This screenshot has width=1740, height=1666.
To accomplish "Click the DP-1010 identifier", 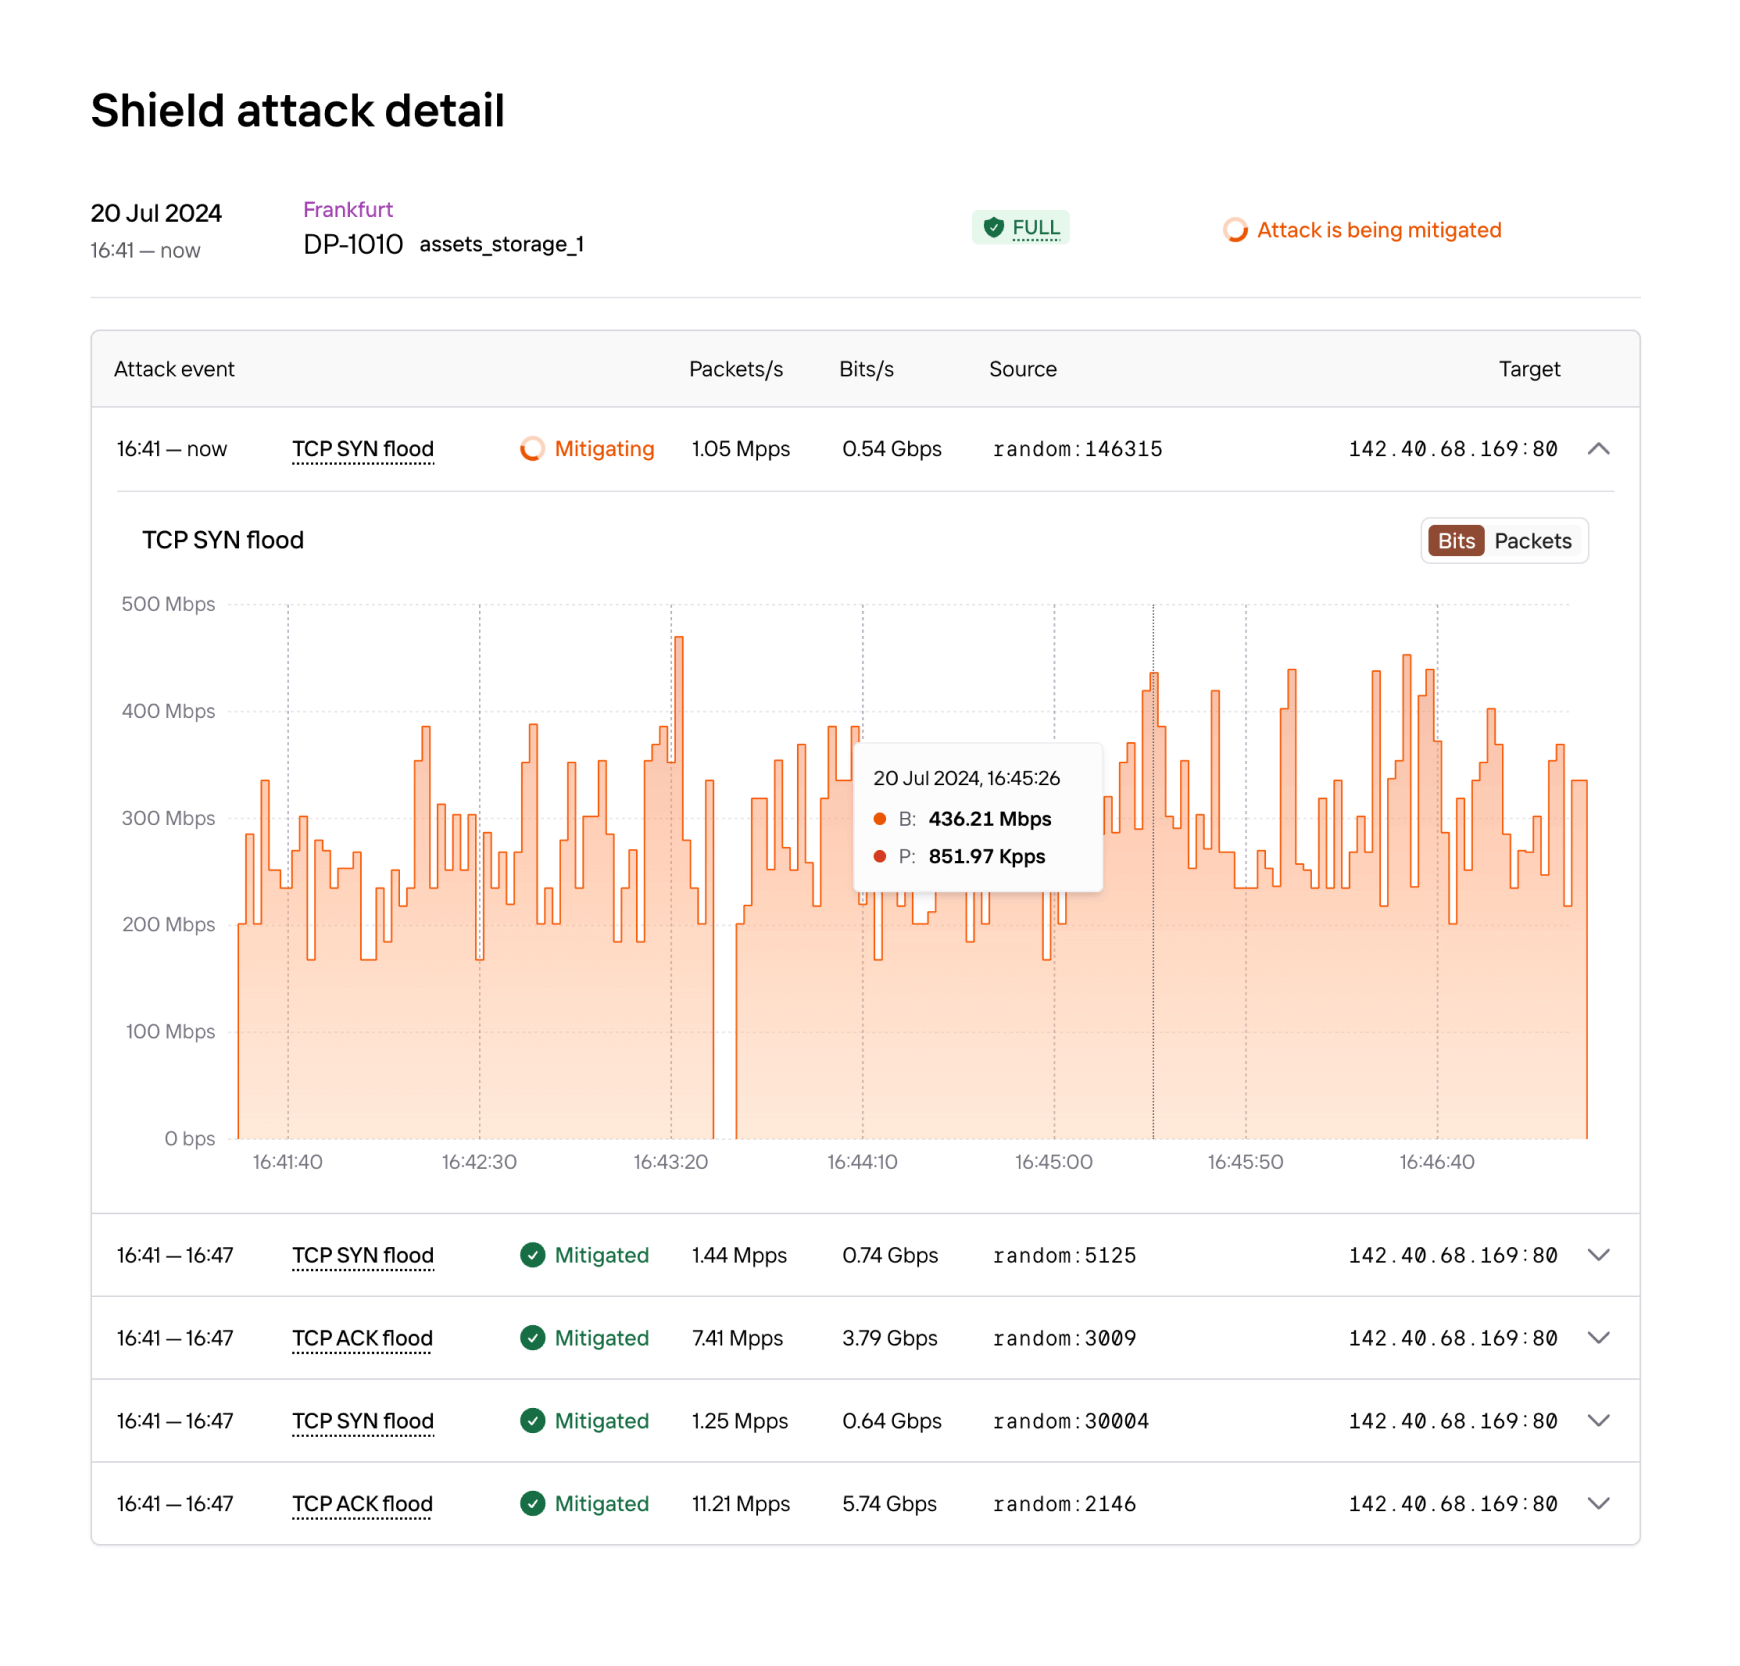I will [x=353, y=244].
